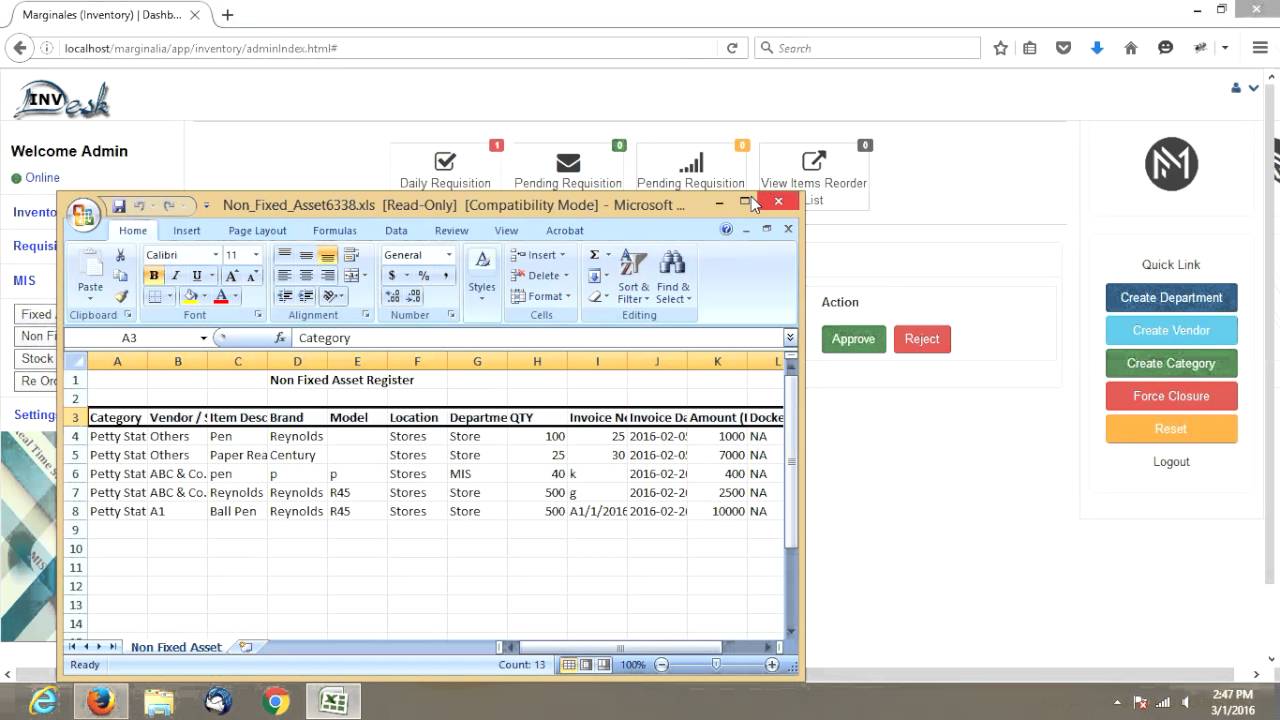1280x720 pixels.
Task: Click the Create Department quick link
Action: pos(1171,298)
